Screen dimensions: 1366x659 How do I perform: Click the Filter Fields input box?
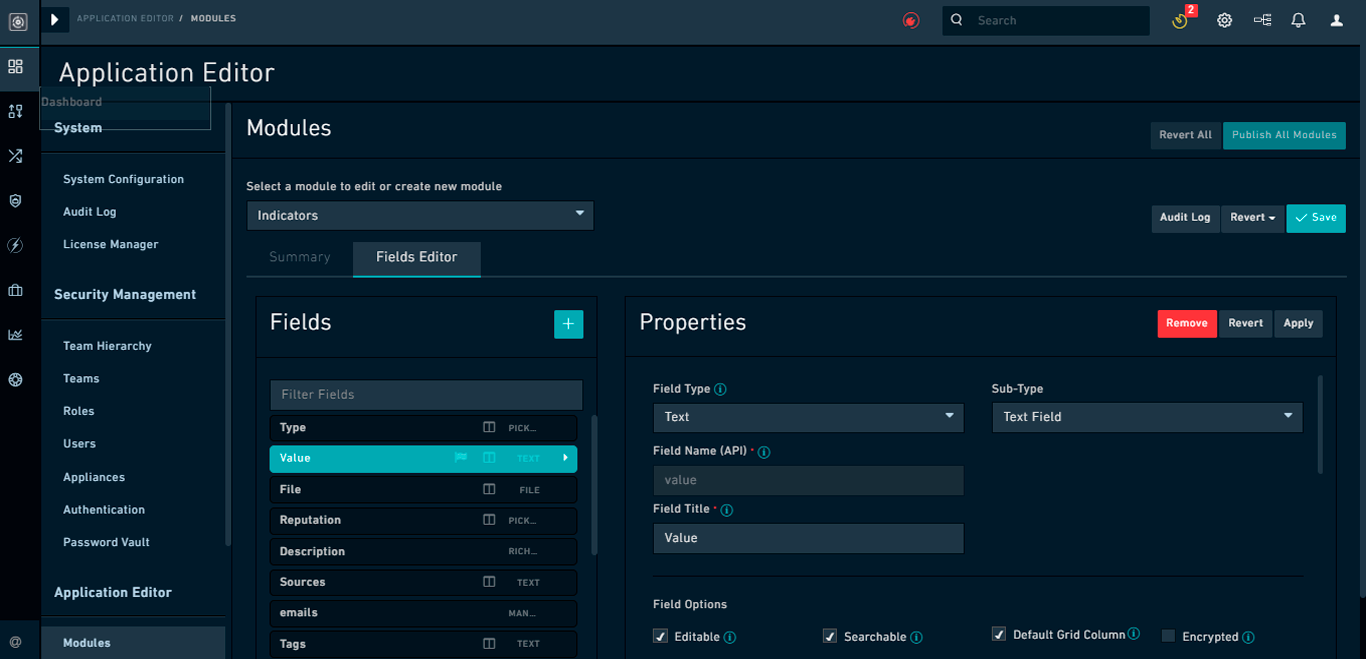426,395
